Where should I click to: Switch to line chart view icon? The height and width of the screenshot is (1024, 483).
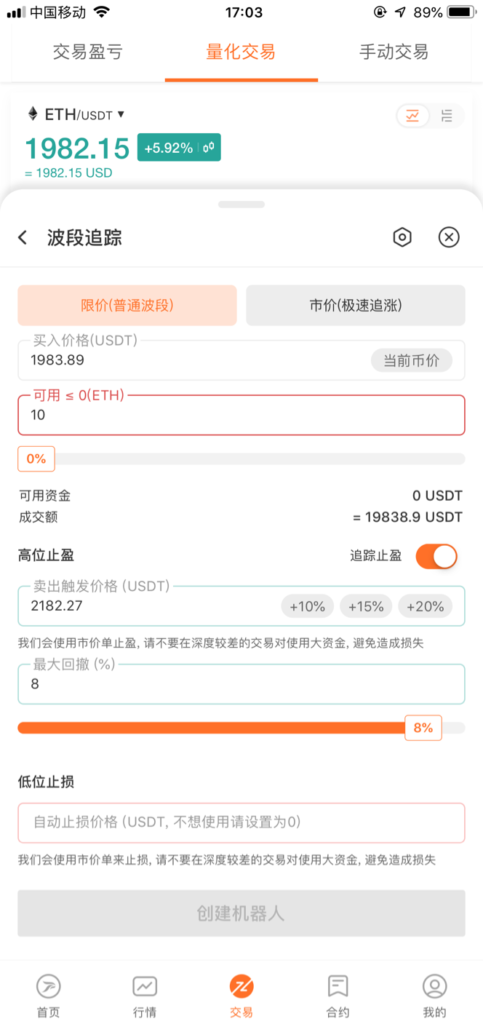coord(413,116)
